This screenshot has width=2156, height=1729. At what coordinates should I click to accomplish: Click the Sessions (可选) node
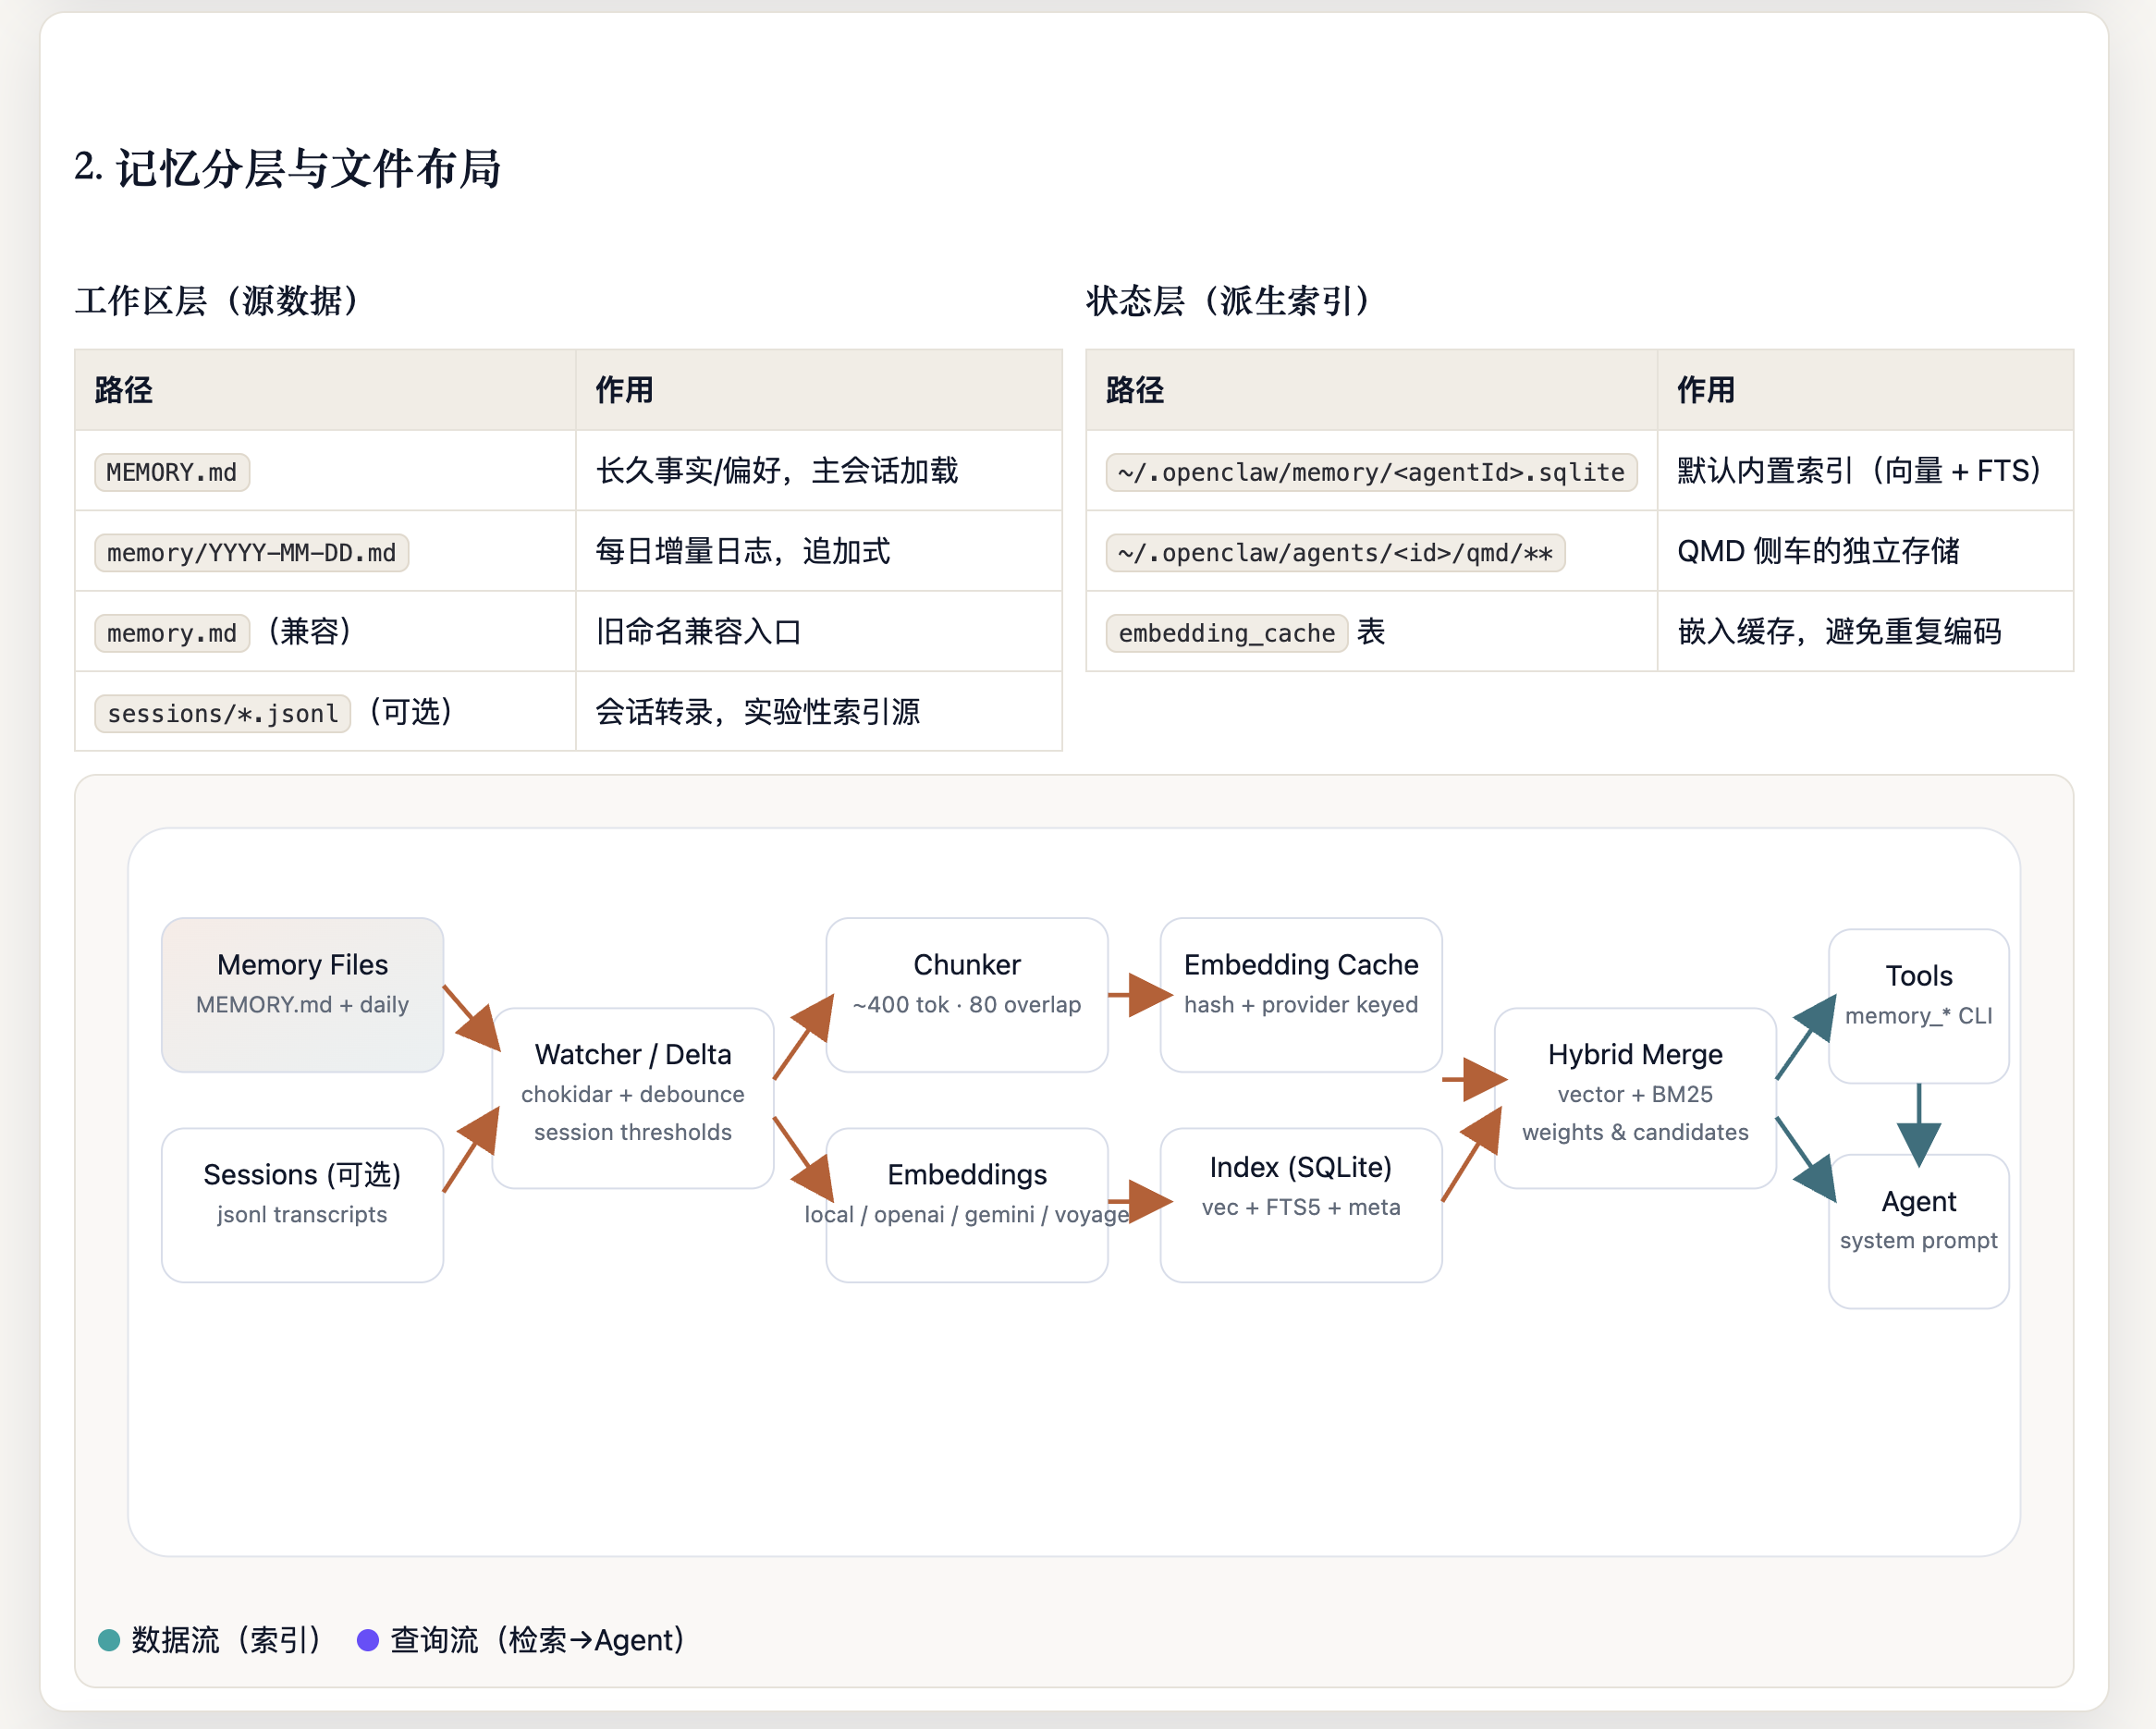point(302,1204)
